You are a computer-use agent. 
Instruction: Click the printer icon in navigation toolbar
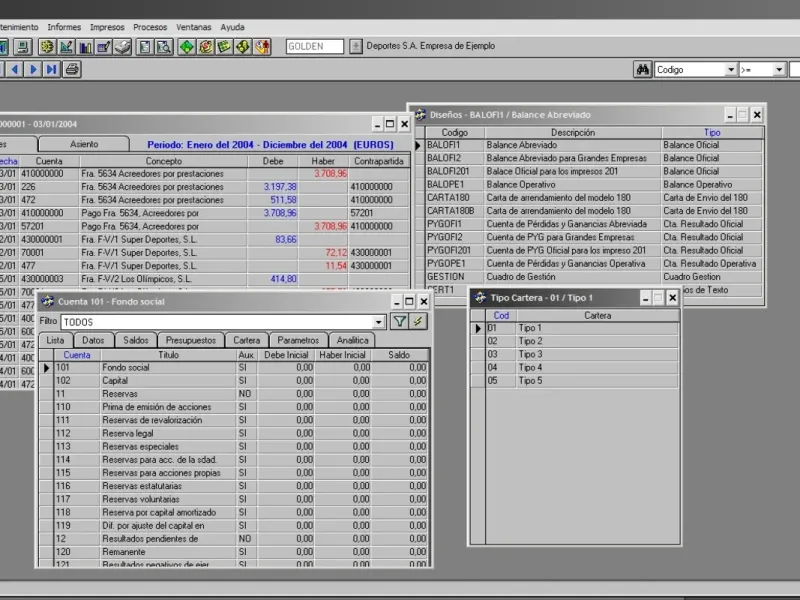pyautogui.click(x=72, y=69)
